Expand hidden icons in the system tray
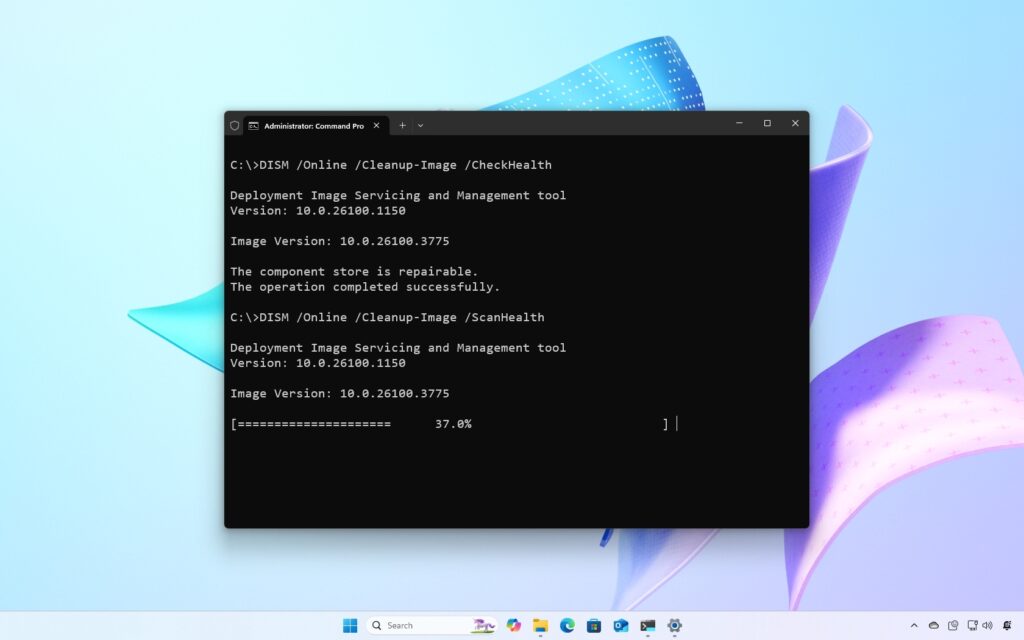The width and height of the screenshot is (1024, 640). click(x=914, y=626)
